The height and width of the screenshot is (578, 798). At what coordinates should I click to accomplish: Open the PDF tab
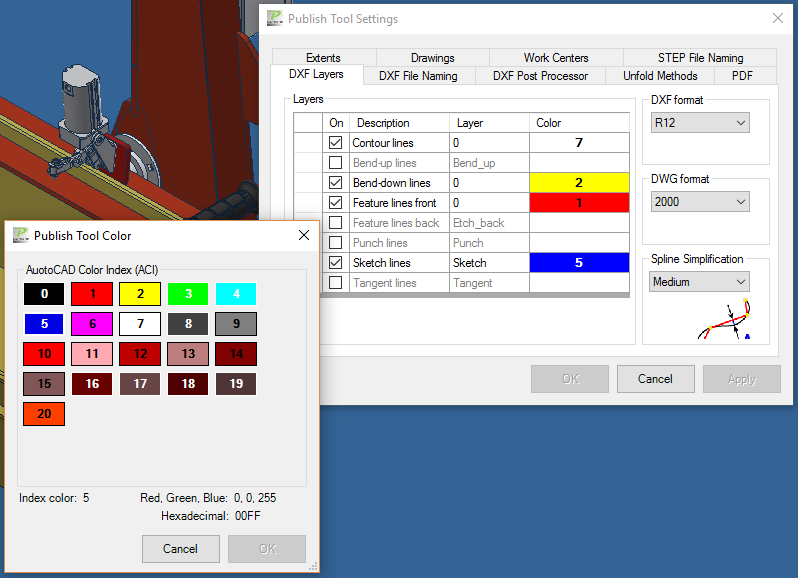742,76
